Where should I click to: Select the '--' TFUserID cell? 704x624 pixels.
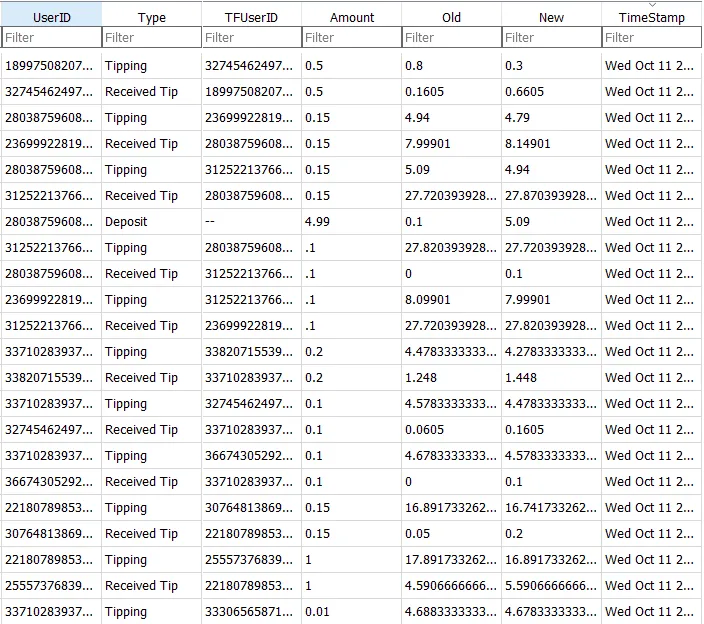(x=251, y=221)
